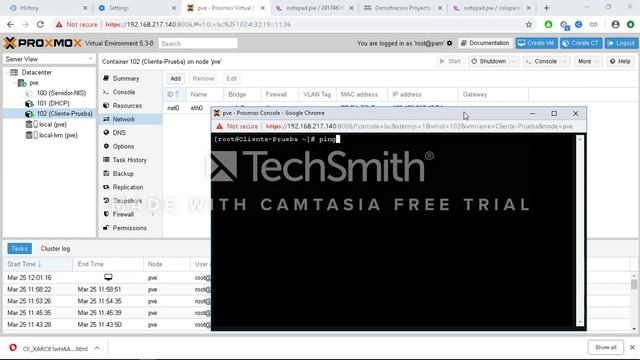Click the Proxmox logo

click(x=43, y=43)
